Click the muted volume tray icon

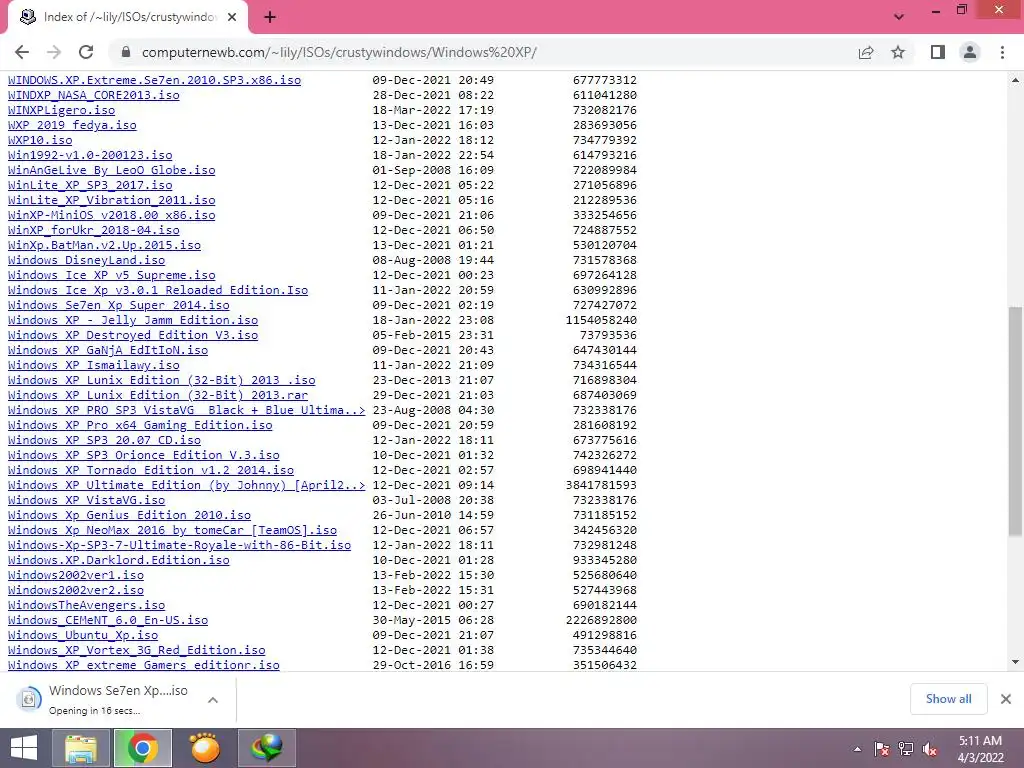(x=930, y=749)
